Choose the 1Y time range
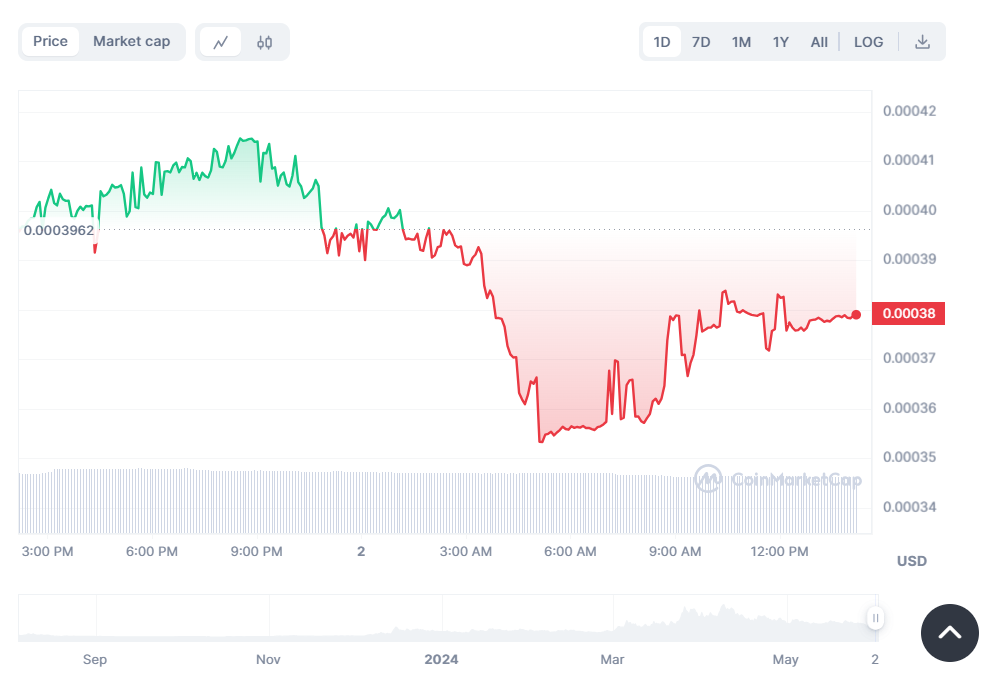 [x=781, y=42]
